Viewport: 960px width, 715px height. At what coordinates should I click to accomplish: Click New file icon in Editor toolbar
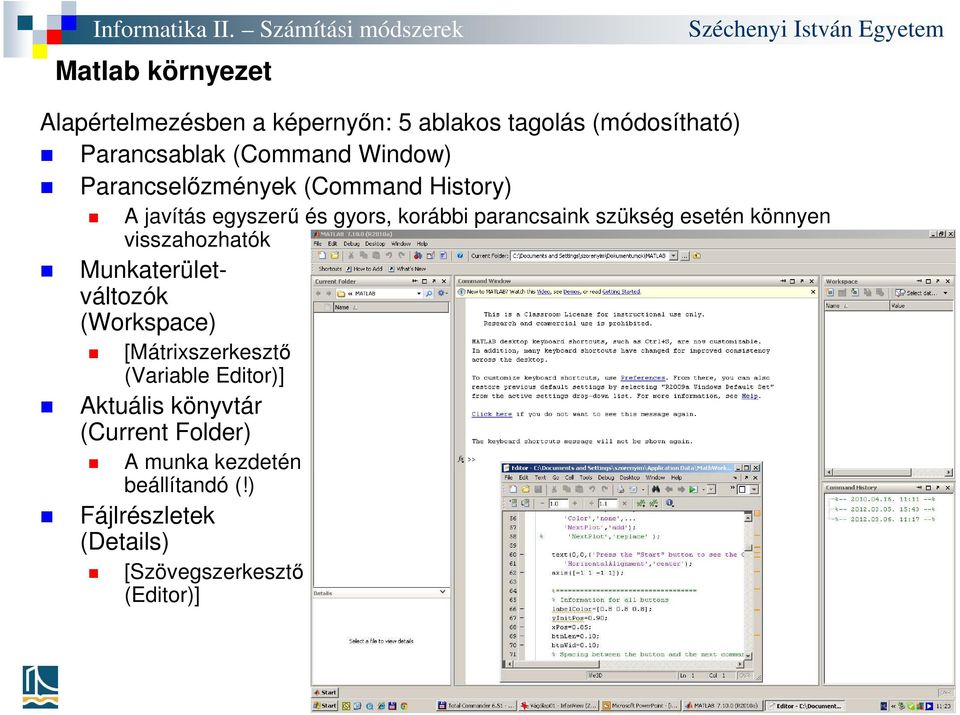point(513,489)
